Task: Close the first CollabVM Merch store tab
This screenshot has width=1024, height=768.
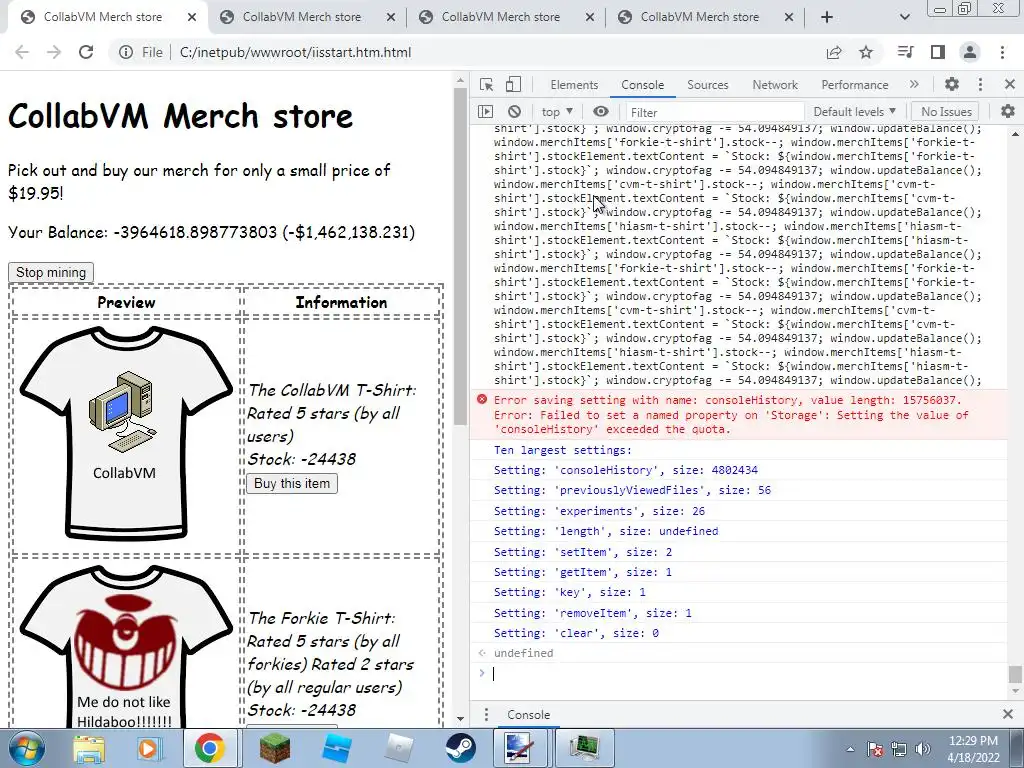Action: [x=191, y=17]
